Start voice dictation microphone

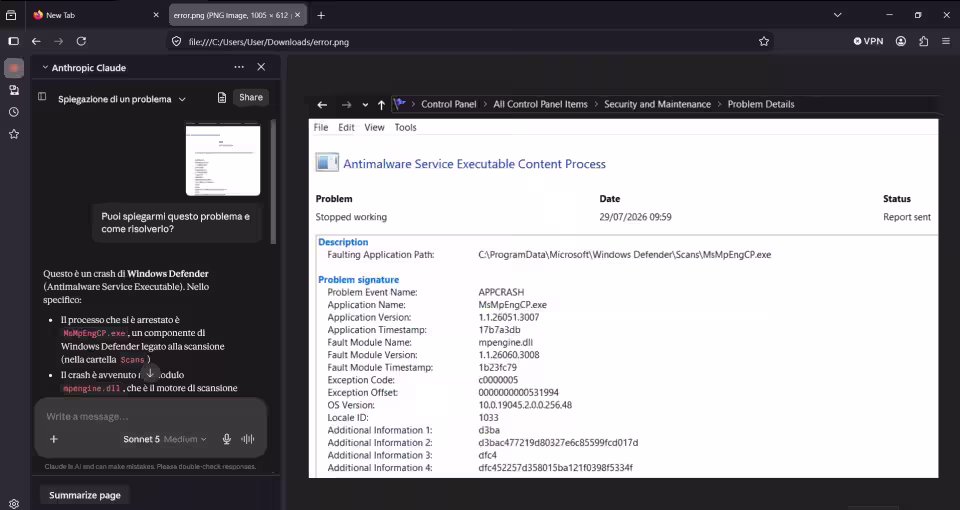tap(227, 439)
